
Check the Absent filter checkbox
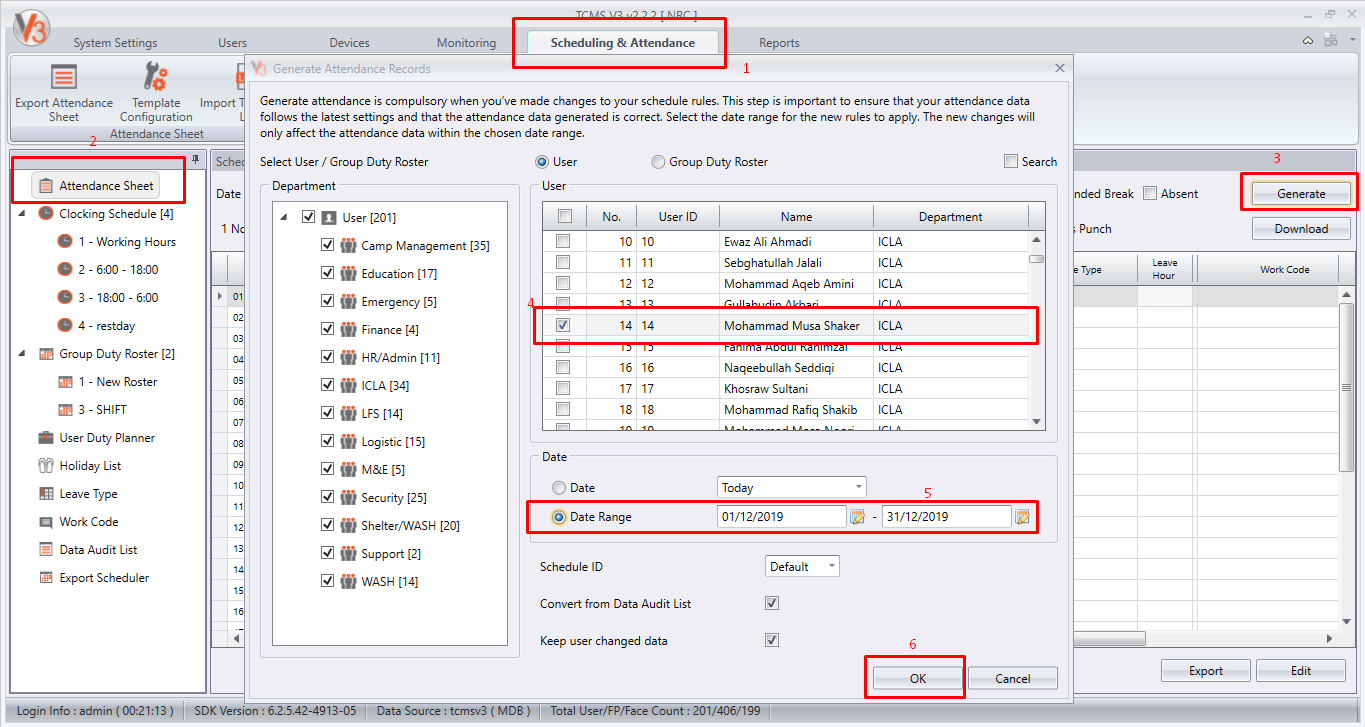pos(1150,193)
